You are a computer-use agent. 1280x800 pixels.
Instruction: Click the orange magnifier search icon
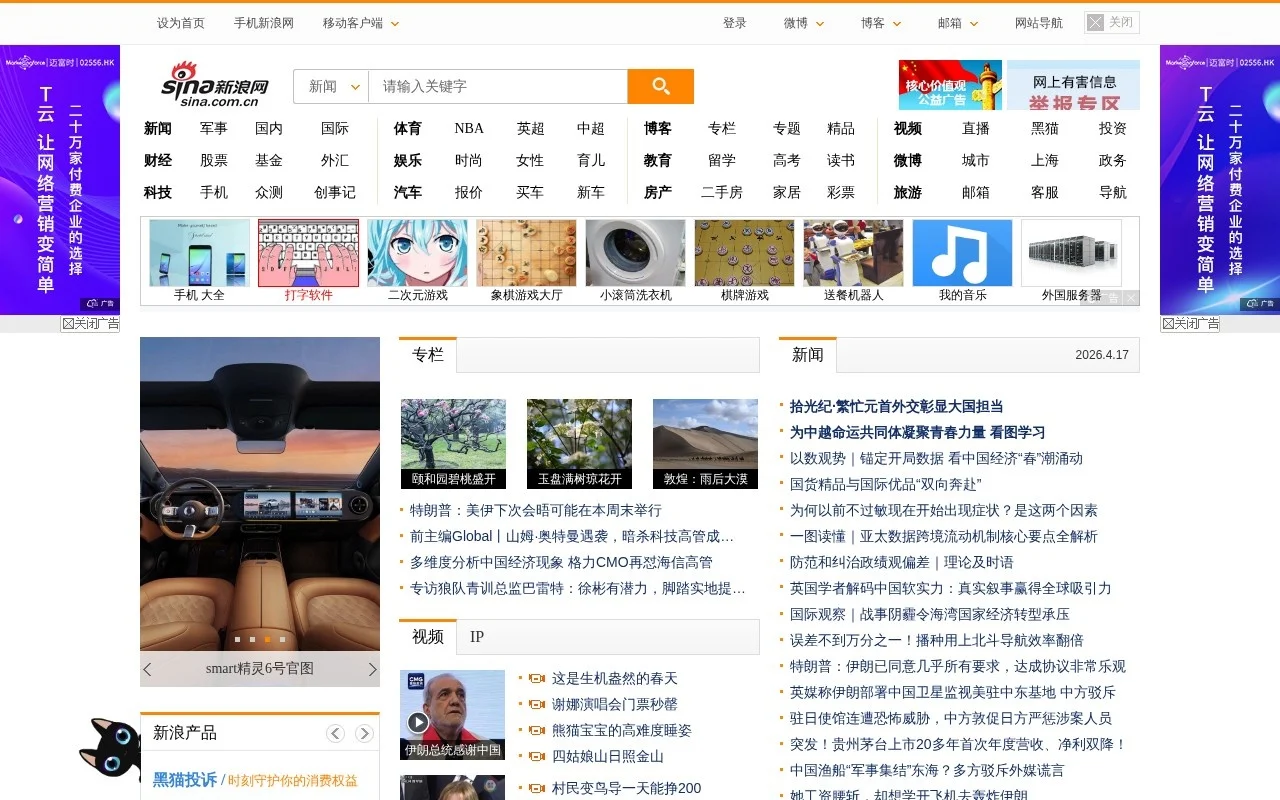[660, 87]
